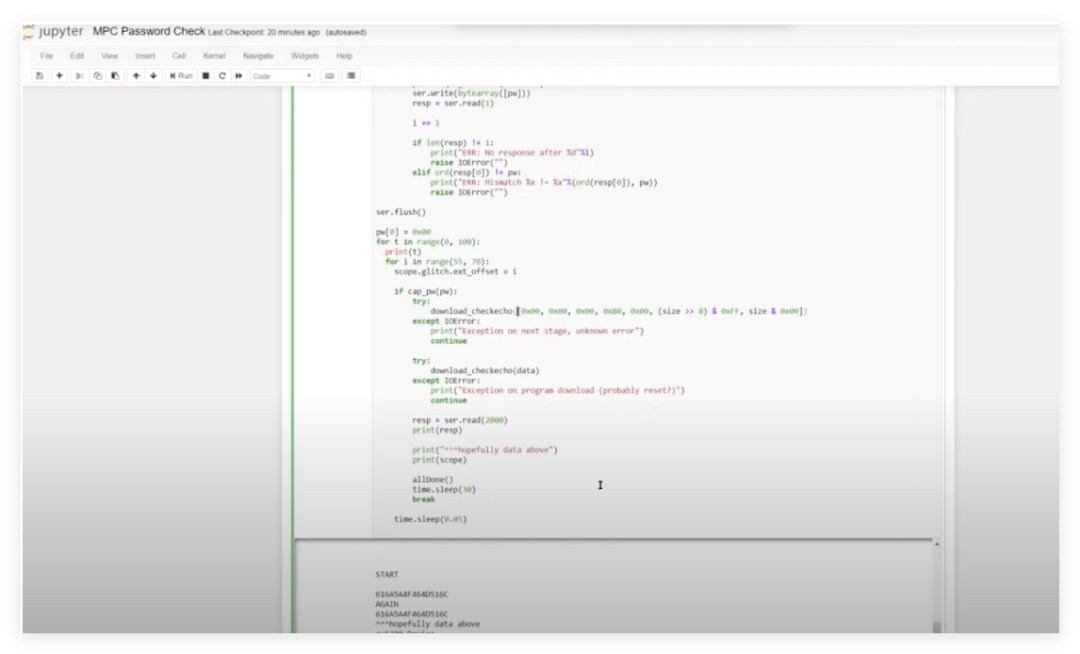Open the Kernel menu

[x=214, y=56]
